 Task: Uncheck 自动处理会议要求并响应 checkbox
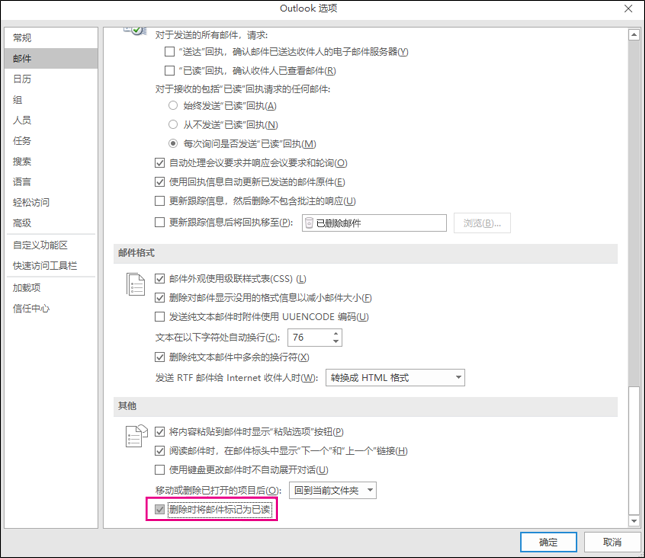pyautogui.click(x=160, y=163)
